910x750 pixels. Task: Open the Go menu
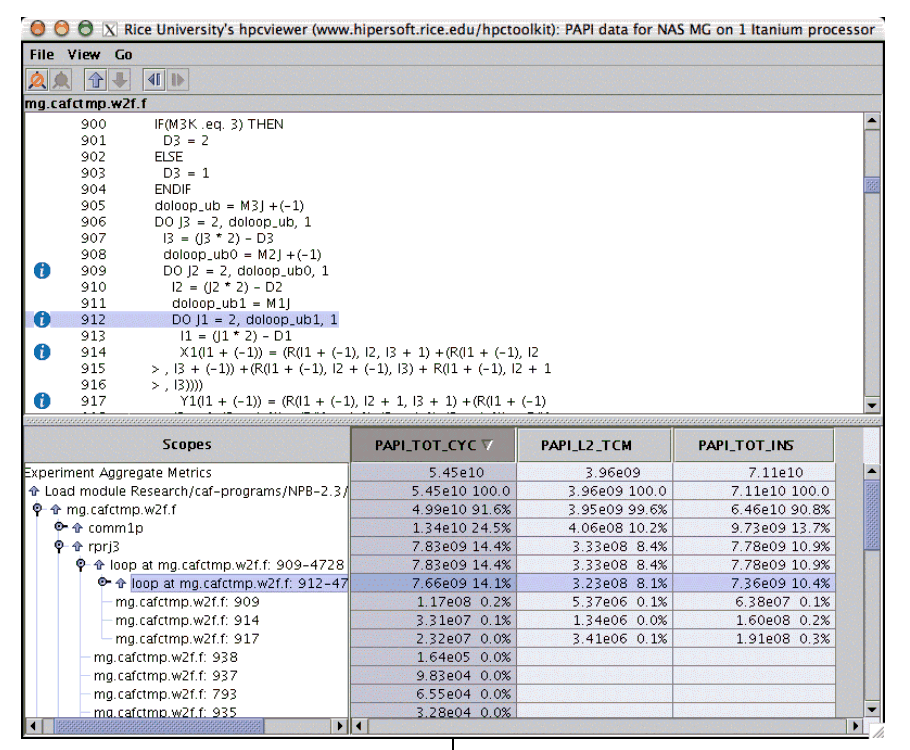[124, 54]
